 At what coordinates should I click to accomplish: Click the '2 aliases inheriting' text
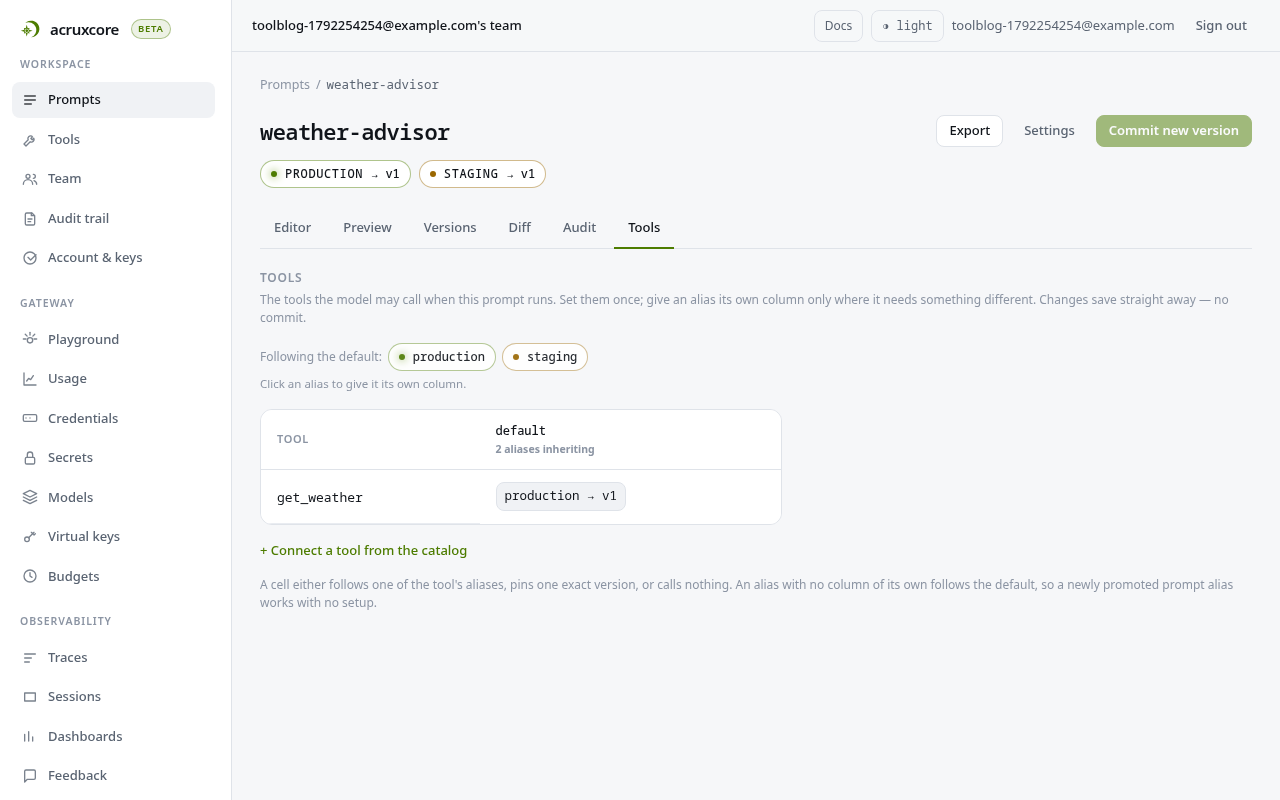[x=545, y=450]
